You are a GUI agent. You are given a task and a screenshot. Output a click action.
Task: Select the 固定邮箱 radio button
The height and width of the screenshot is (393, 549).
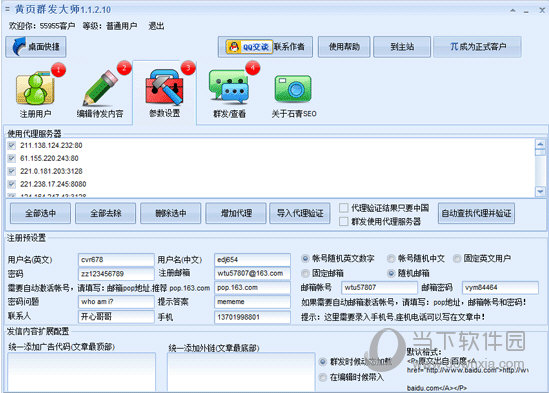pyautogui.click(x=305, y=273)
